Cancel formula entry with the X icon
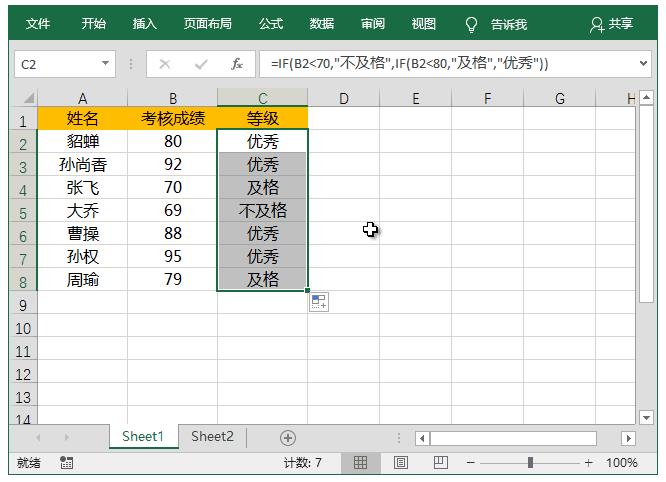The height and width of the screenshot is (482, 666). [164, 64]
